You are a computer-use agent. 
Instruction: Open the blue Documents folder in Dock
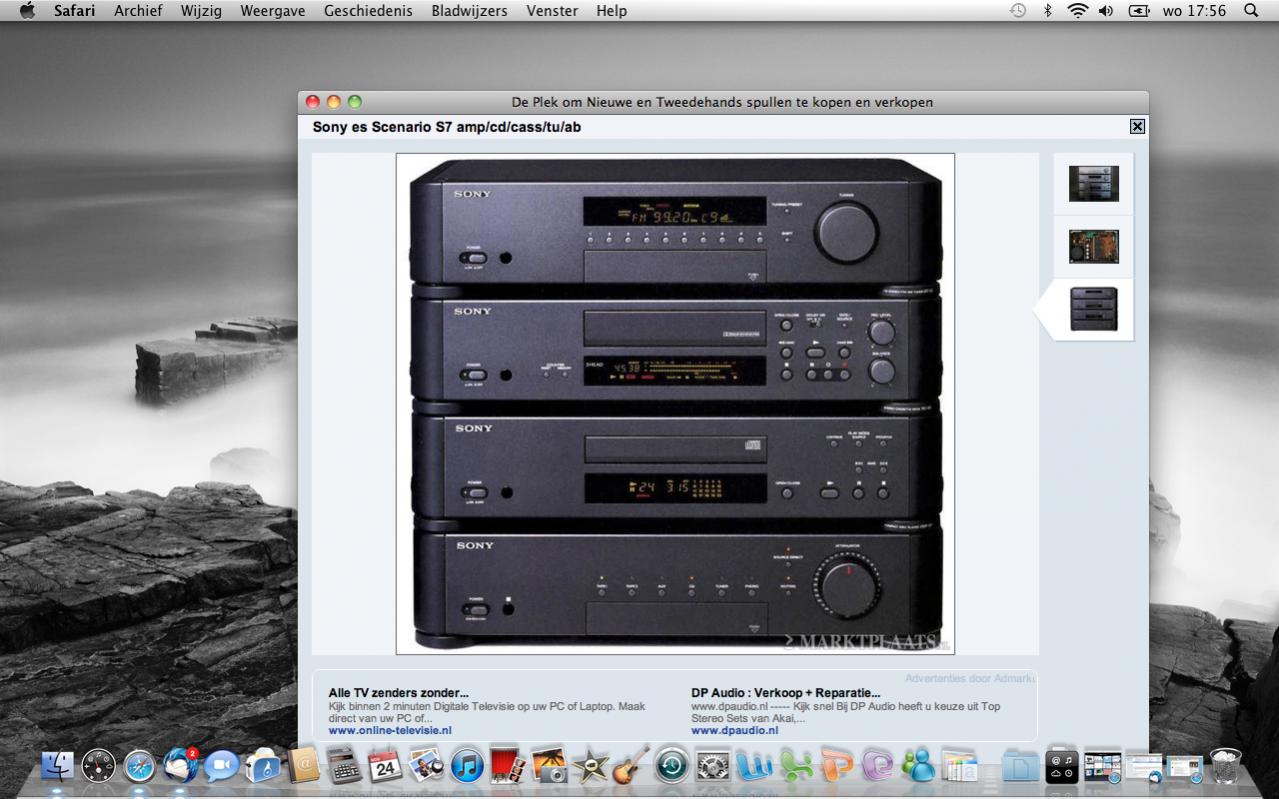1021,766
